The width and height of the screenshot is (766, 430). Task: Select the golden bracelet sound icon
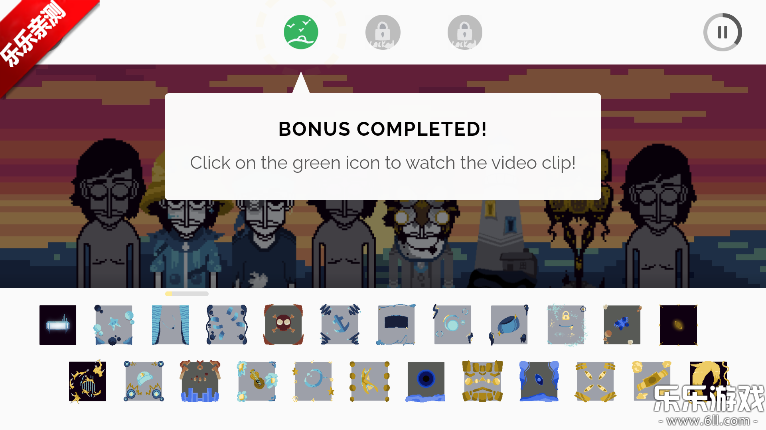[652, 381]
